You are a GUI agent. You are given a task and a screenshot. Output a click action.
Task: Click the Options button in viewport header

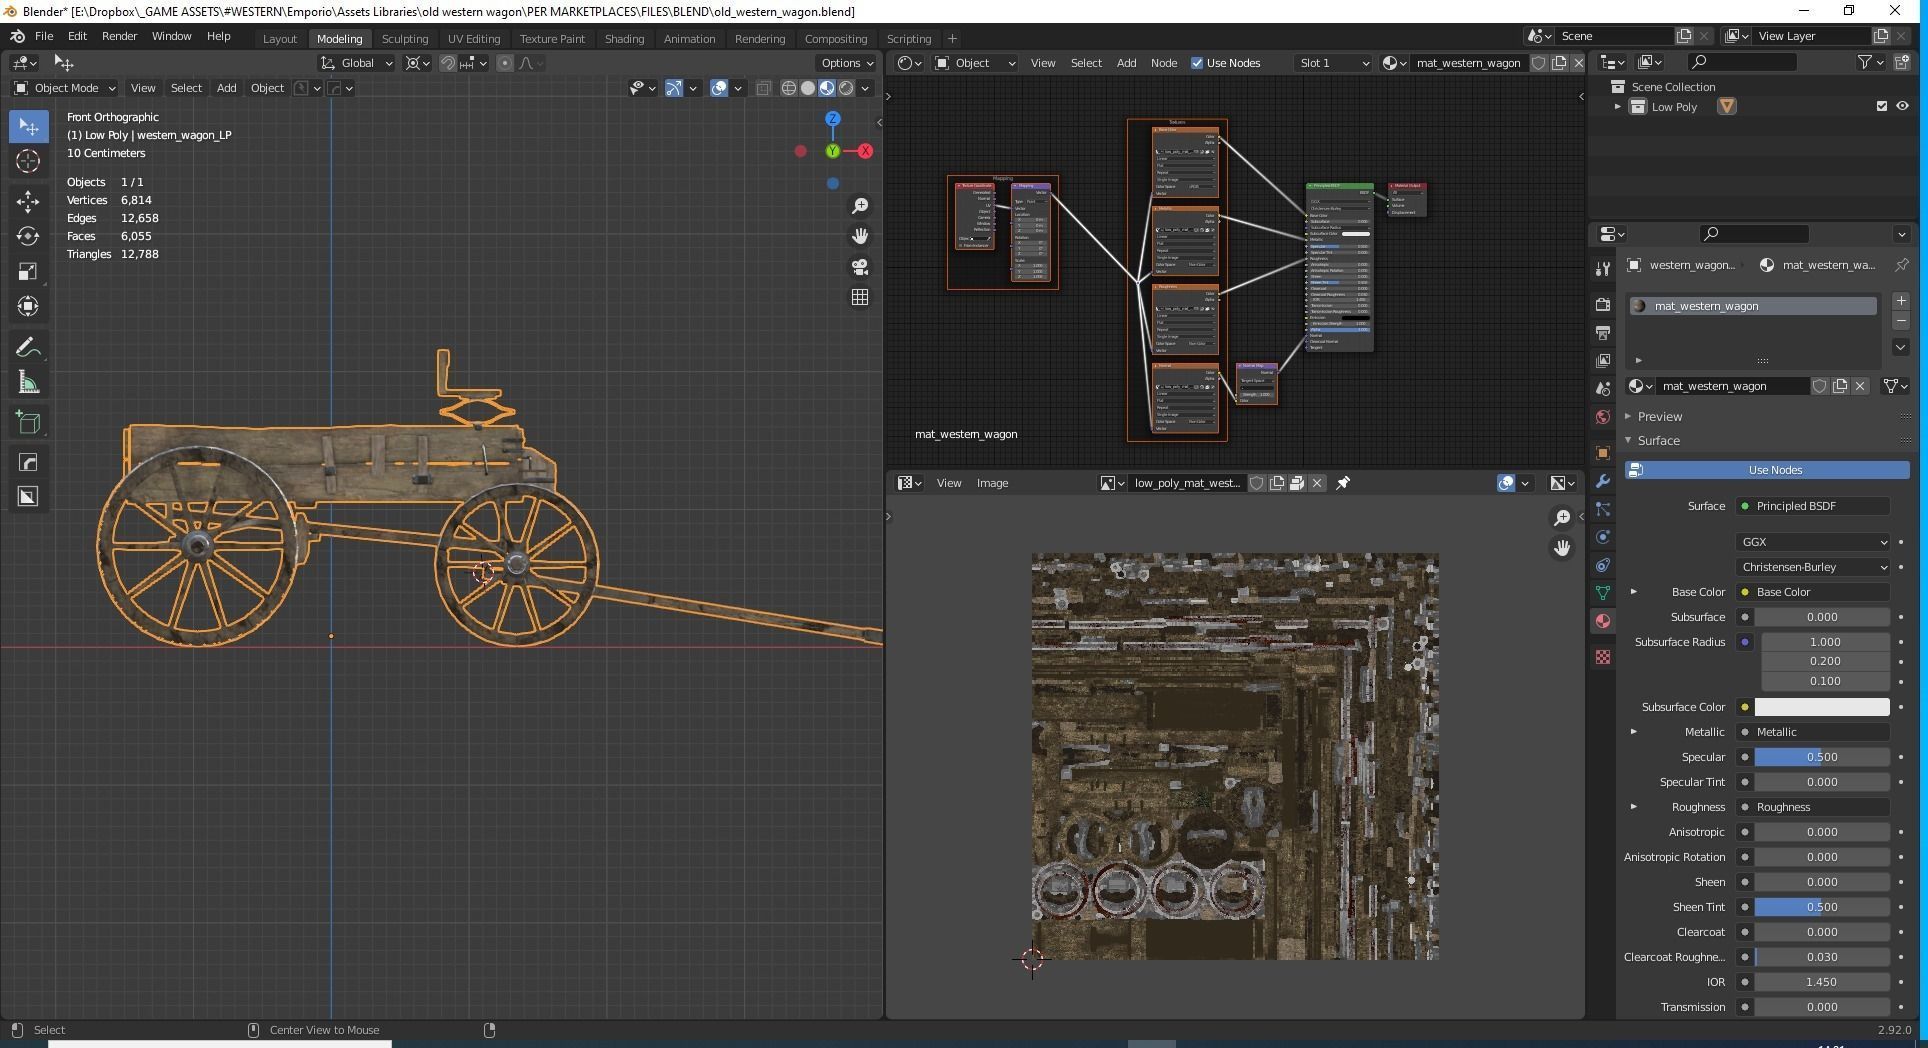tap(846, 63)
